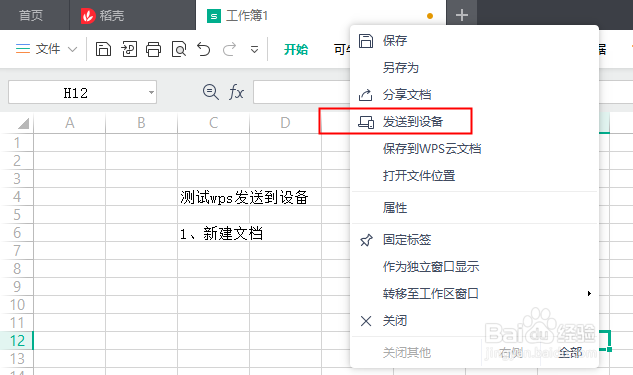Screen dimensions: 633x375
Task: Select column A header
Action: [x=69, y=123]
